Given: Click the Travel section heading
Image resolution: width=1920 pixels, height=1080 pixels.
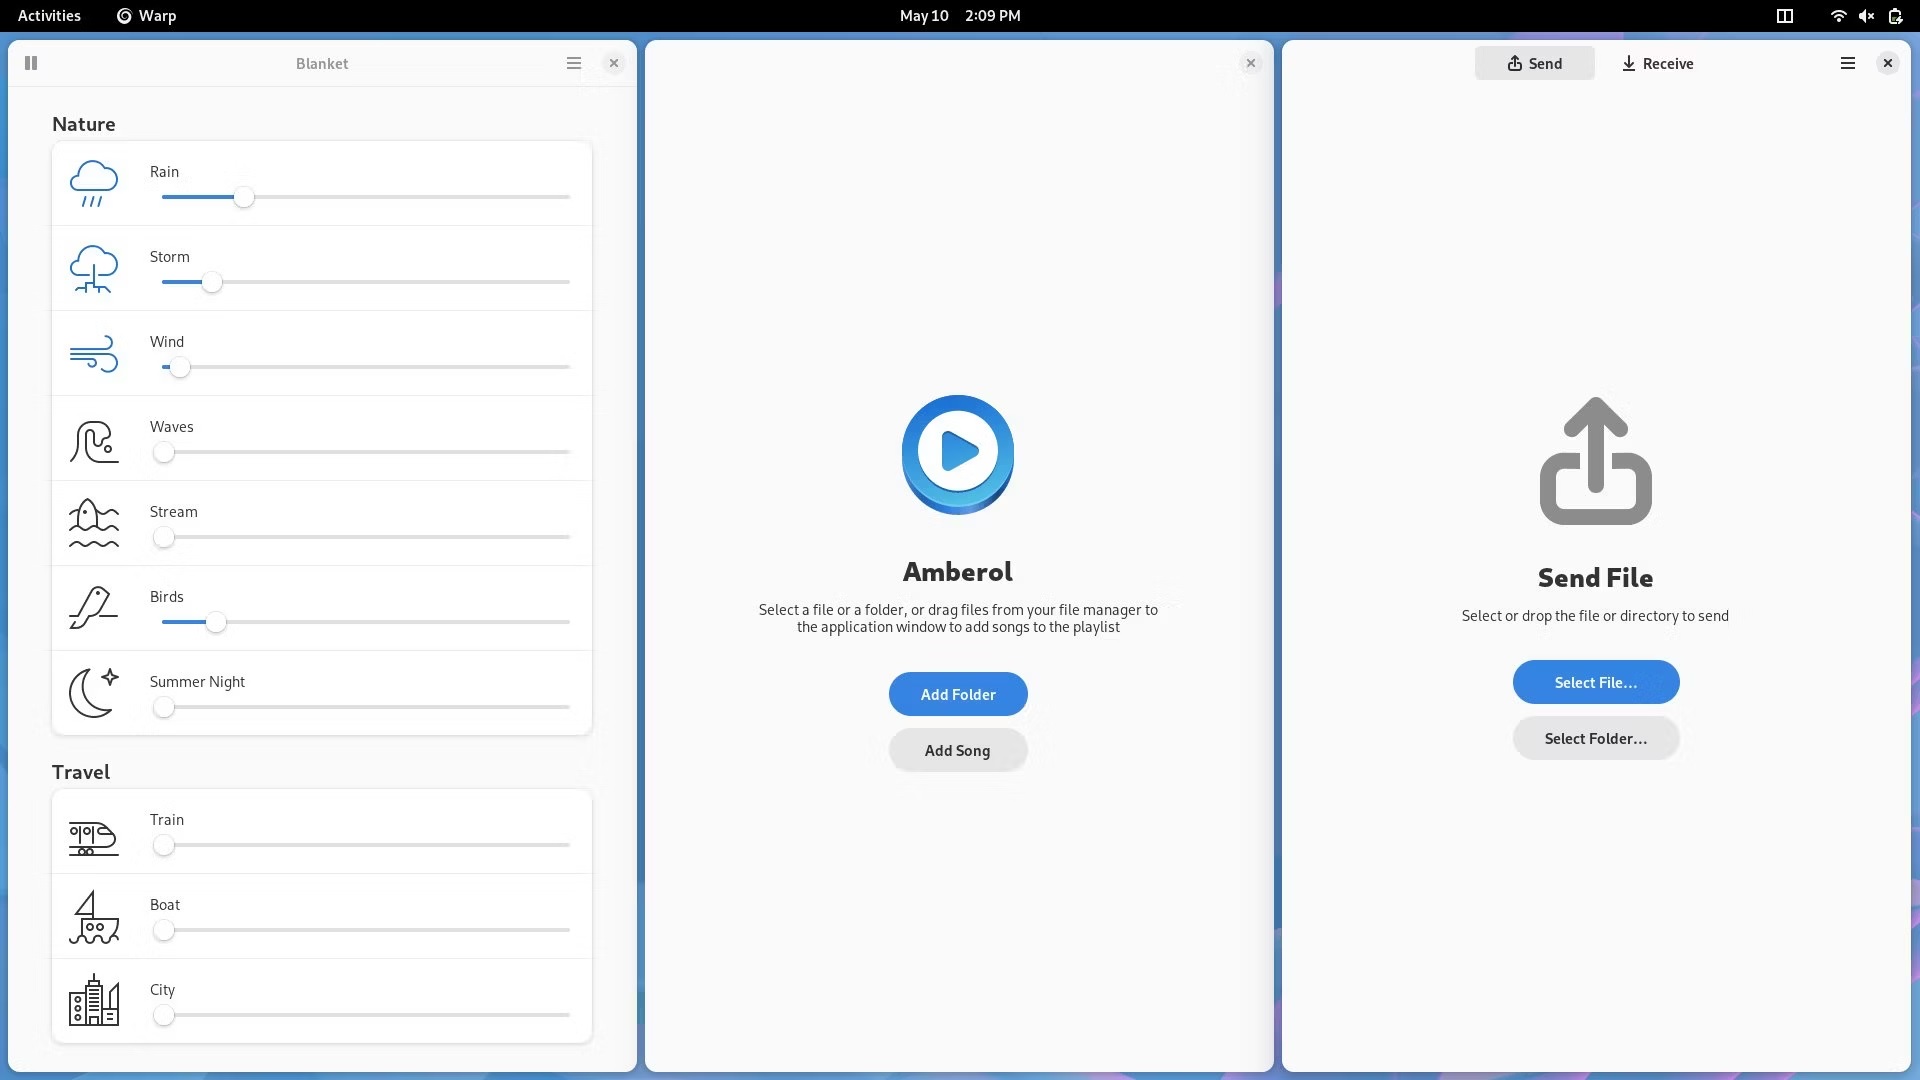Looking at the screenshot, I should (x=81, y=772).
